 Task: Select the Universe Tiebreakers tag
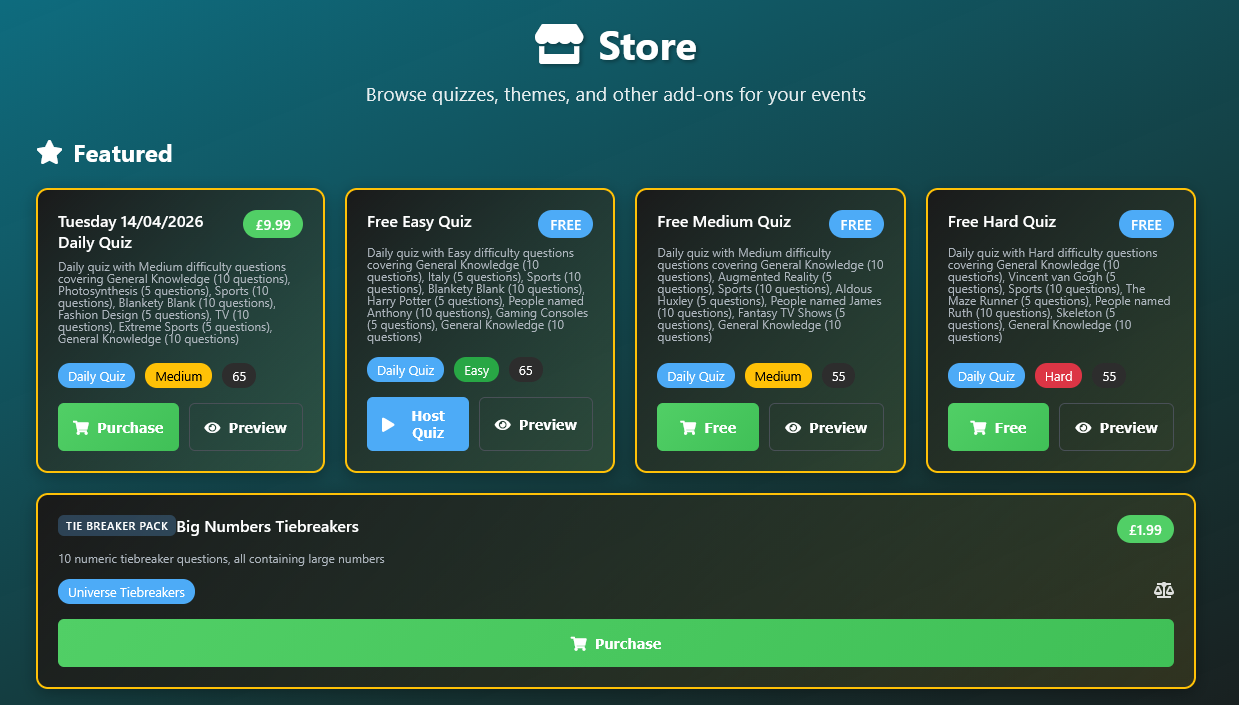click(126, 591)
